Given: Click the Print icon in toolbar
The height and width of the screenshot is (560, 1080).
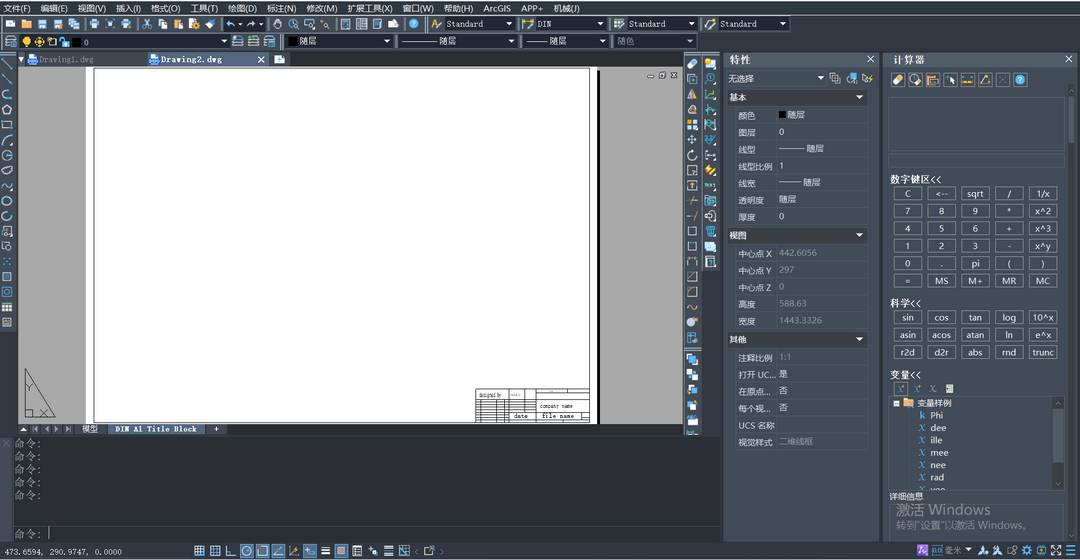Looking at the screenshot, I should pos(94,24).
